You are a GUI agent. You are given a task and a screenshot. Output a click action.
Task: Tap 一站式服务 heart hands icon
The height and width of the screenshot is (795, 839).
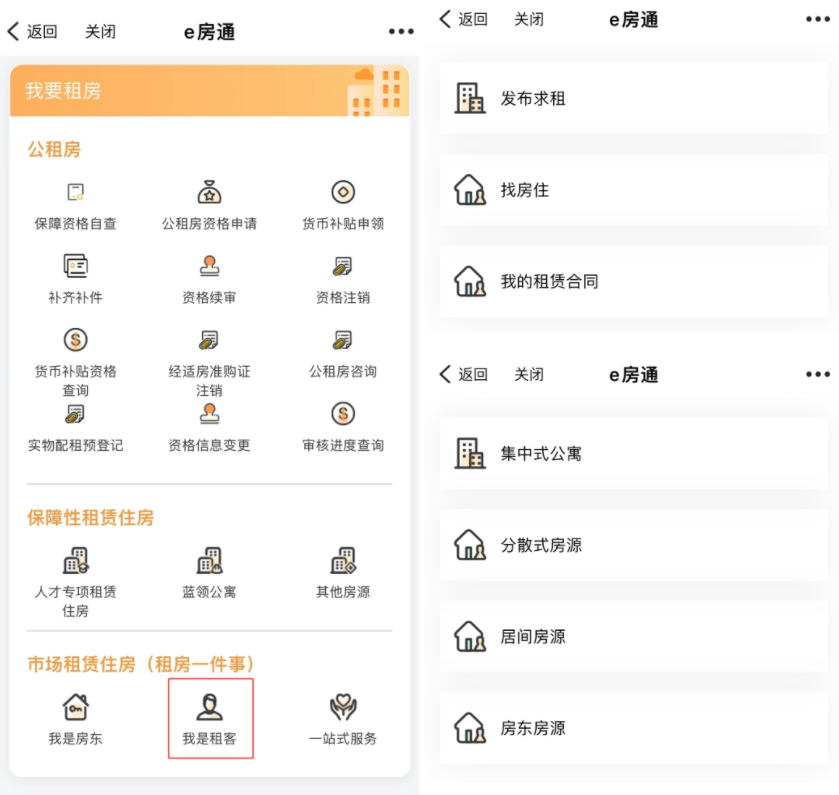click(x=343, y=707)
